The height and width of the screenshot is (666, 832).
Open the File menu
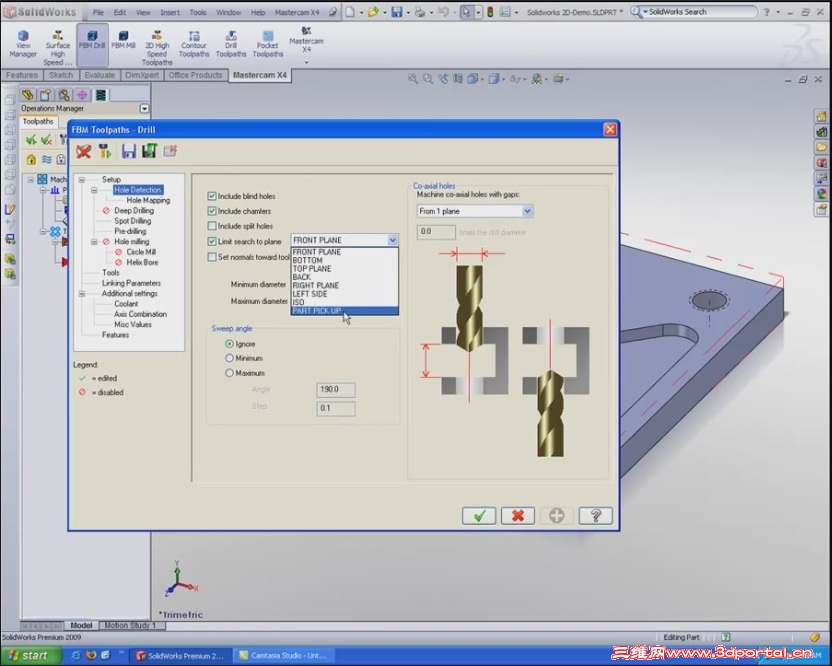pyautogui.click(x=98, y=12)
